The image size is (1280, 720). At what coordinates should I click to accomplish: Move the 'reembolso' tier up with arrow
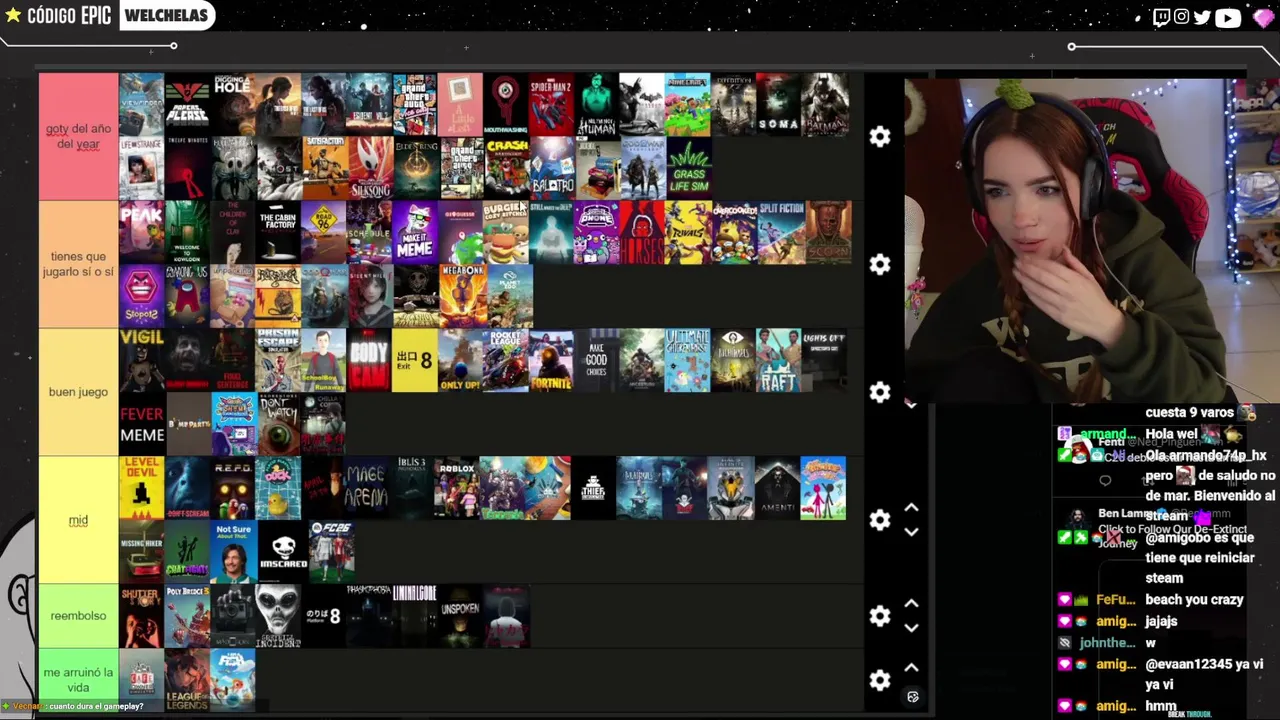911,604
